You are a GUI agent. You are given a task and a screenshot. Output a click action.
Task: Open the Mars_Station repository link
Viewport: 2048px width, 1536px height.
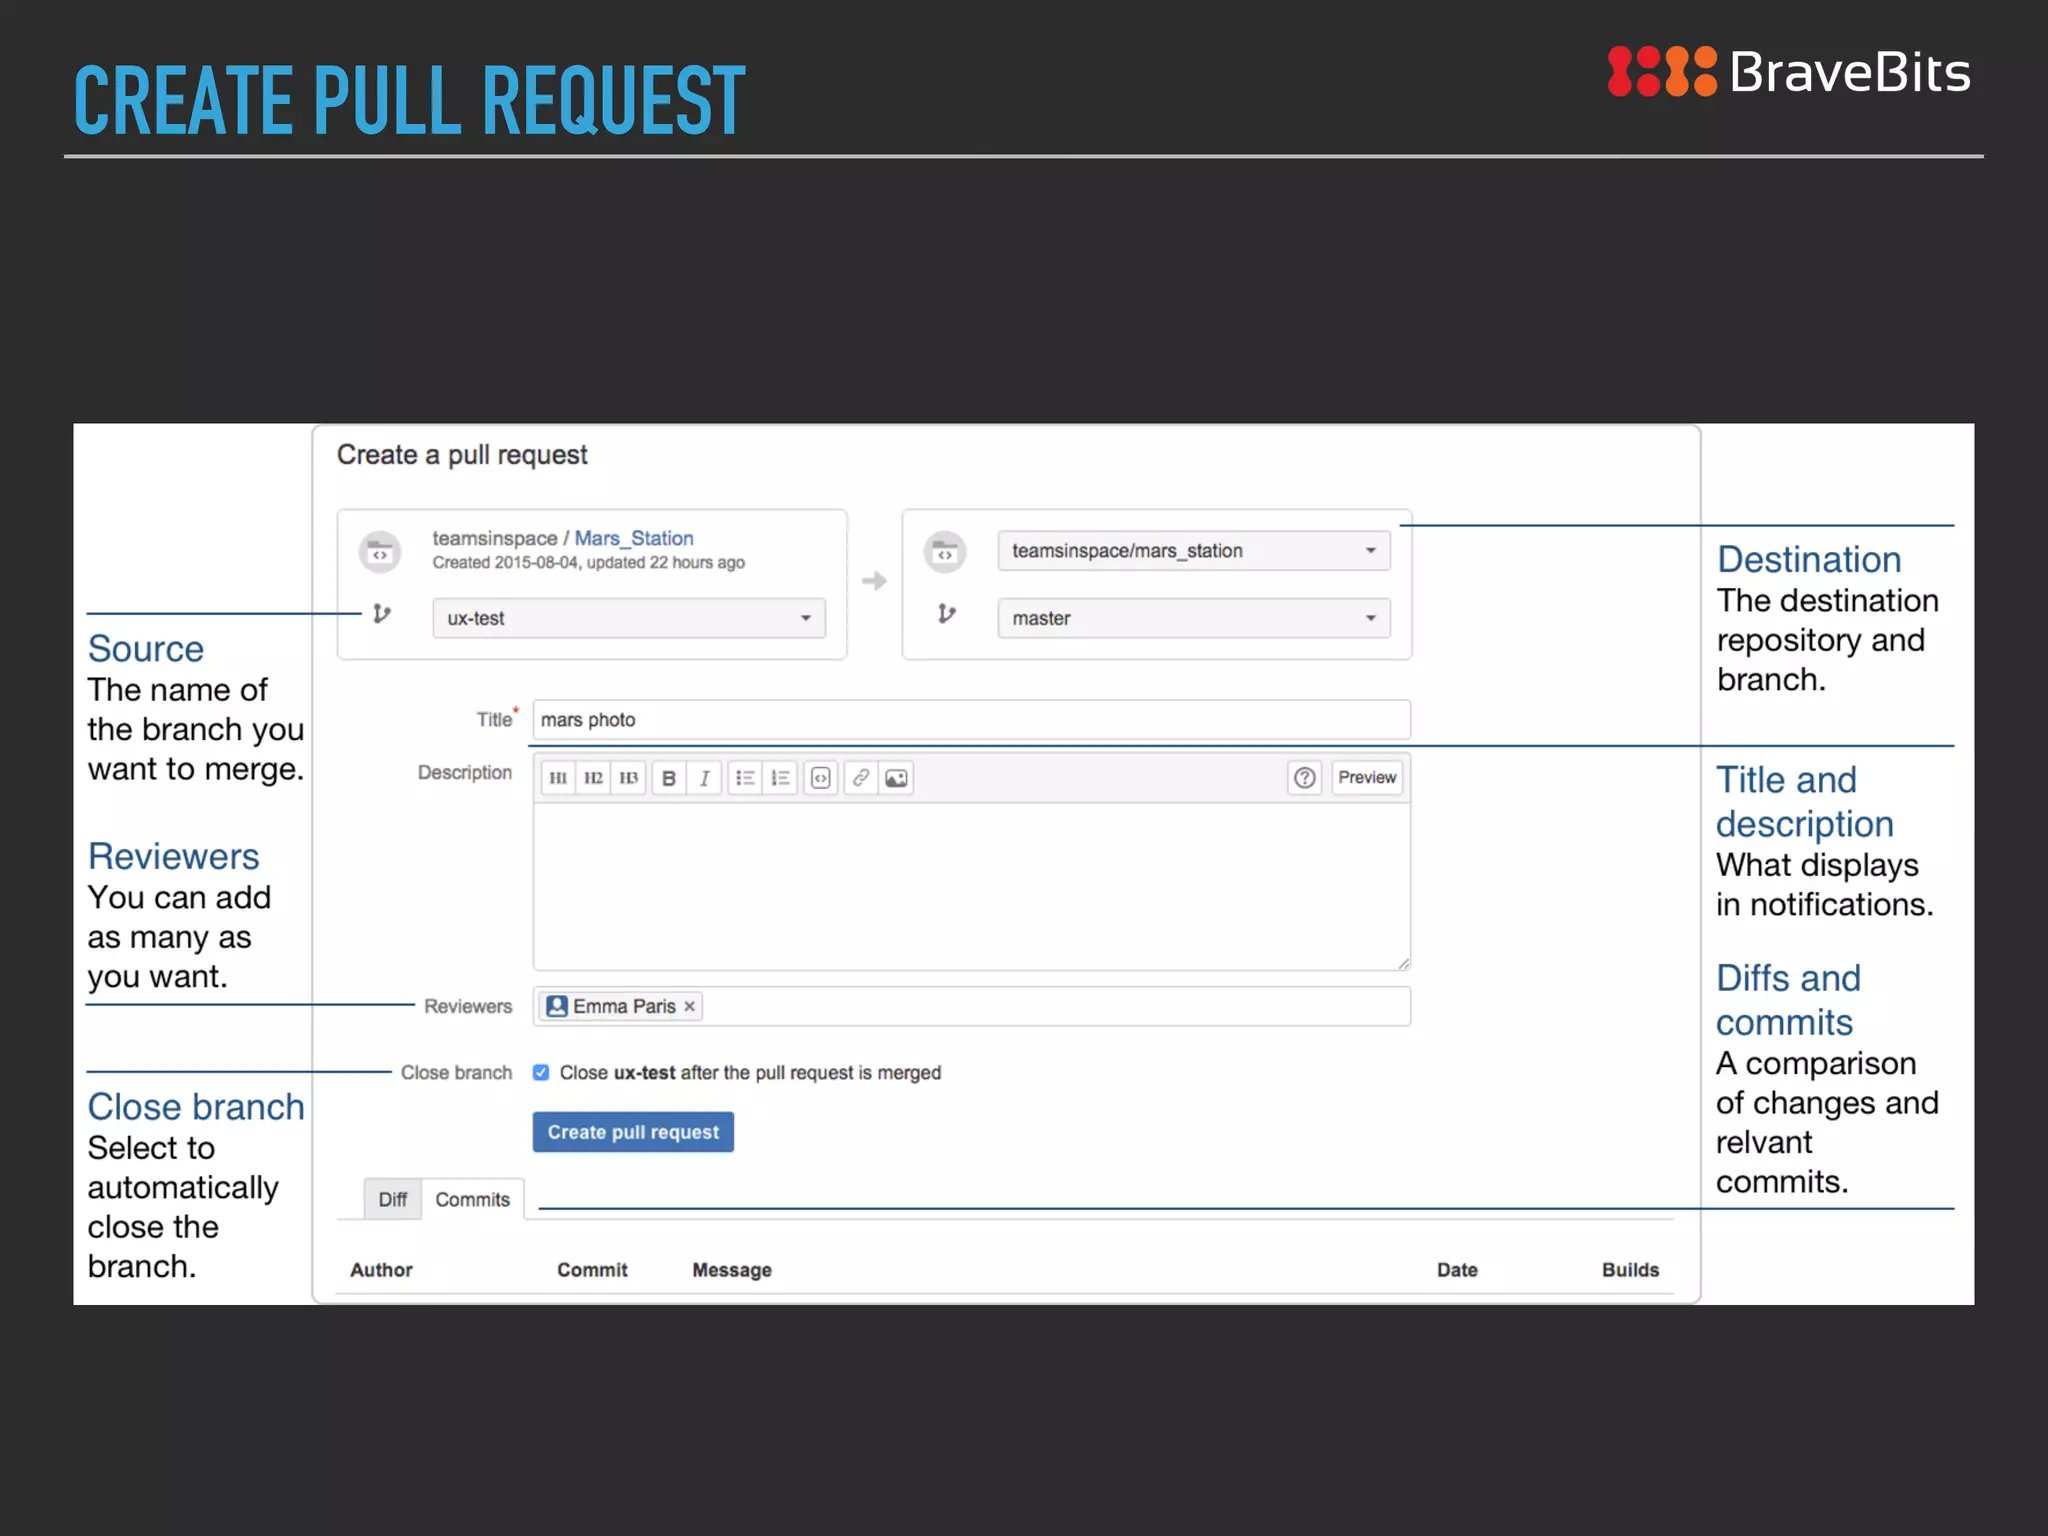tap(634, 538)
